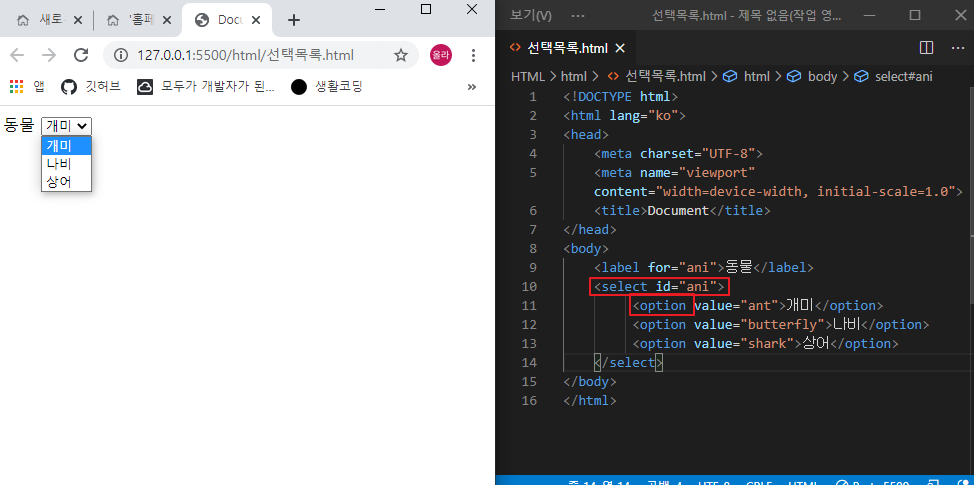The height and width of the screenshot is (485, 974).
Task: Click Chrome's forward navigation arrow
Action: pyautogui.click(x=48, y=55)
